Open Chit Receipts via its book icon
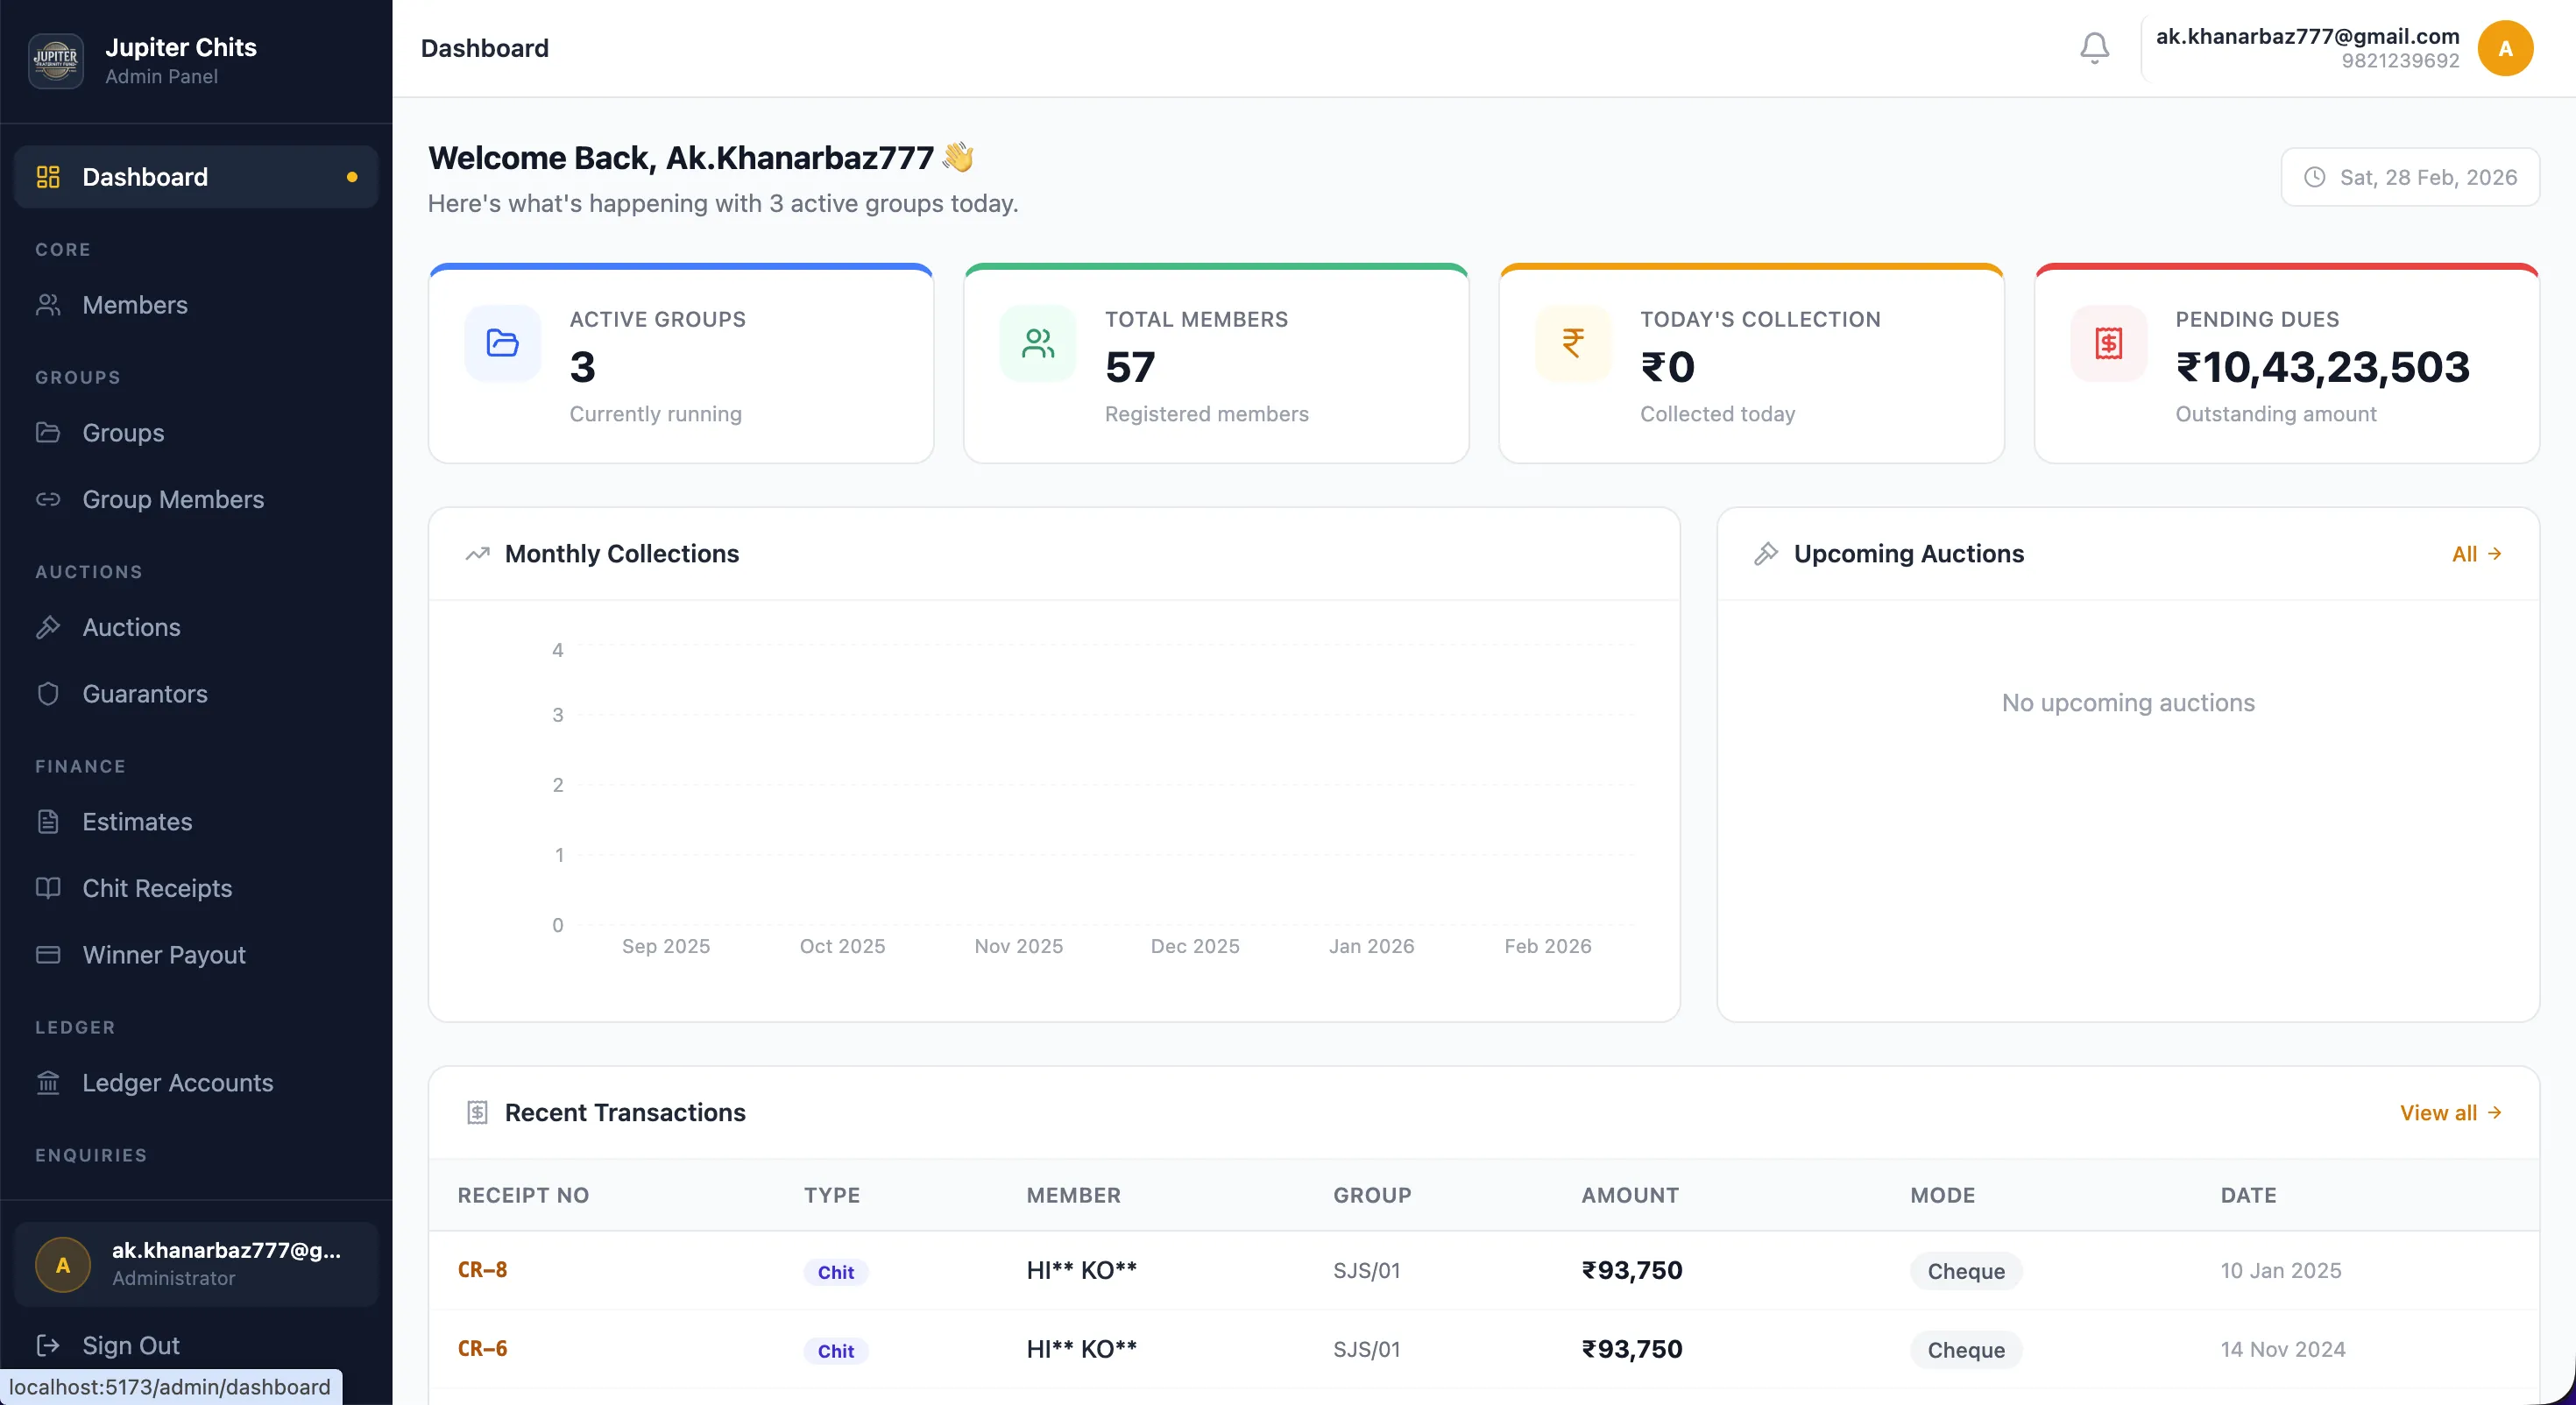 pyautogui.click(x=49, y=888)
